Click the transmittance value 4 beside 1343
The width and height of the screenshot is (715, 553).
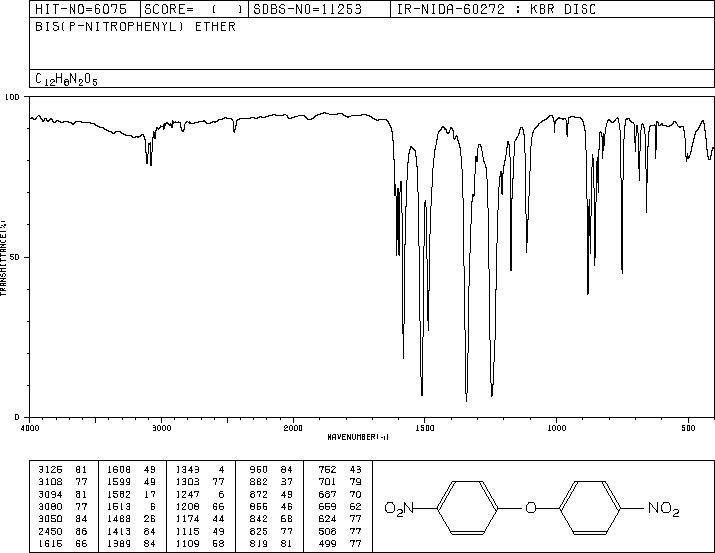click(221, 469)
